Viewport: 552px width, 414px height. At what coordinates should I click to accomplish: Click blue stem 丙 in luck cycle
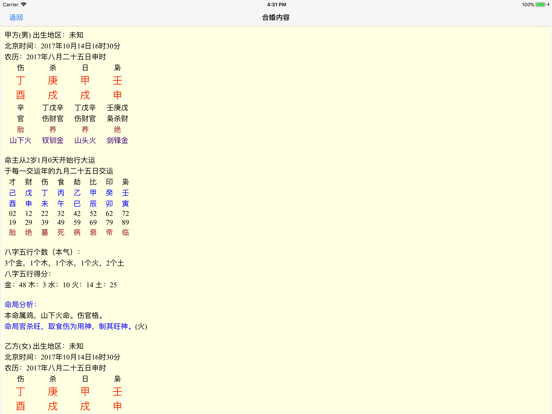(x=61, y=193)
